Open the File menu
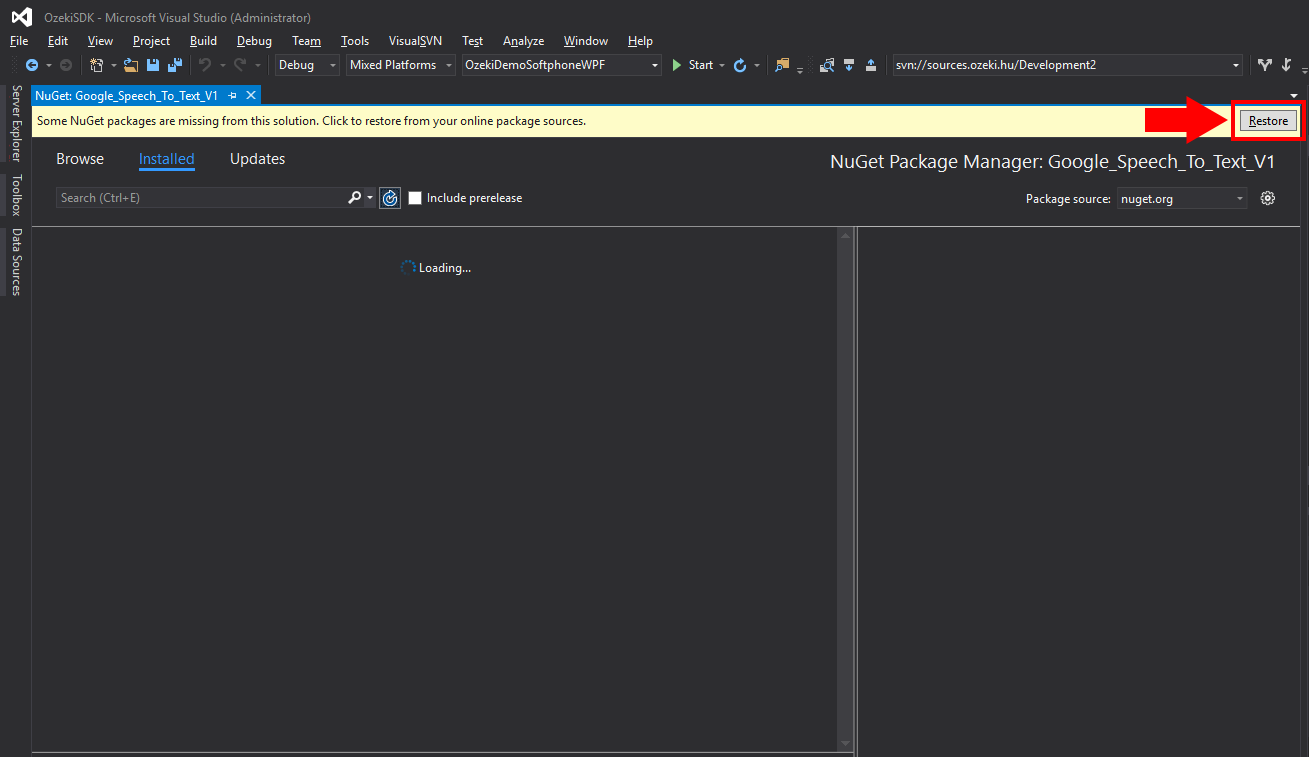The height and width of the screenshot is (757, 1309). coord(19,41)
